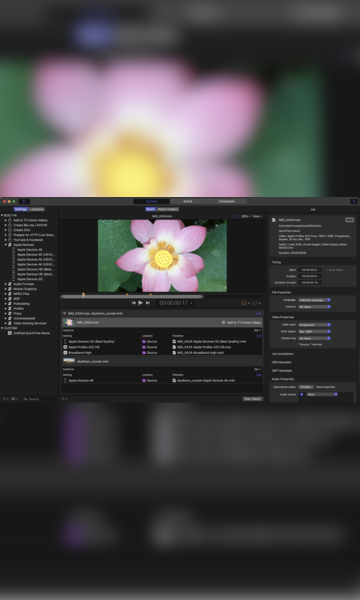
Task: Open the captions display icon menu
Action: tap(256, 303)
